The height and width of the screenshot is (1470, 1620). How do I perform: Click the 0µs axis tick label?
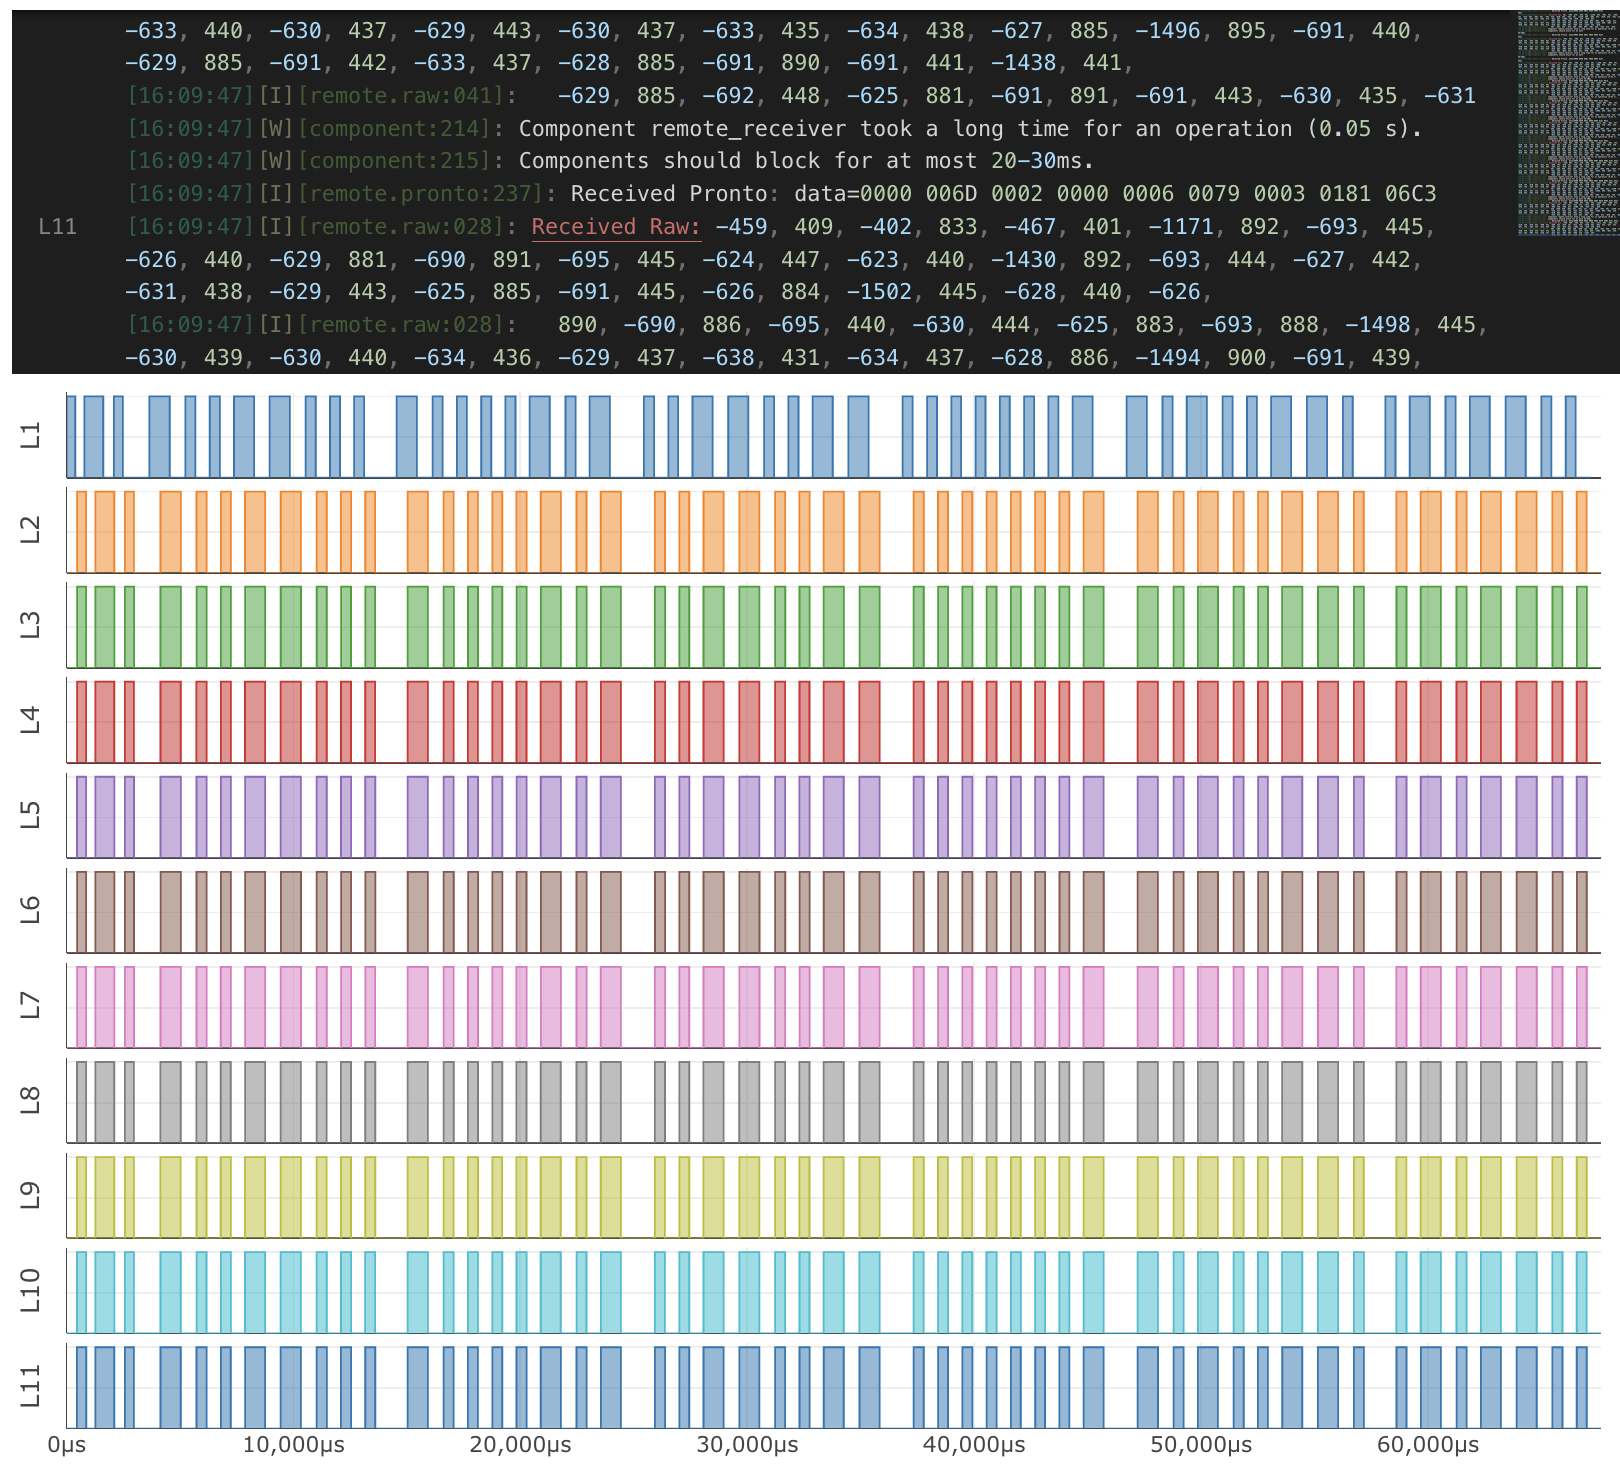coord(67,1446)
